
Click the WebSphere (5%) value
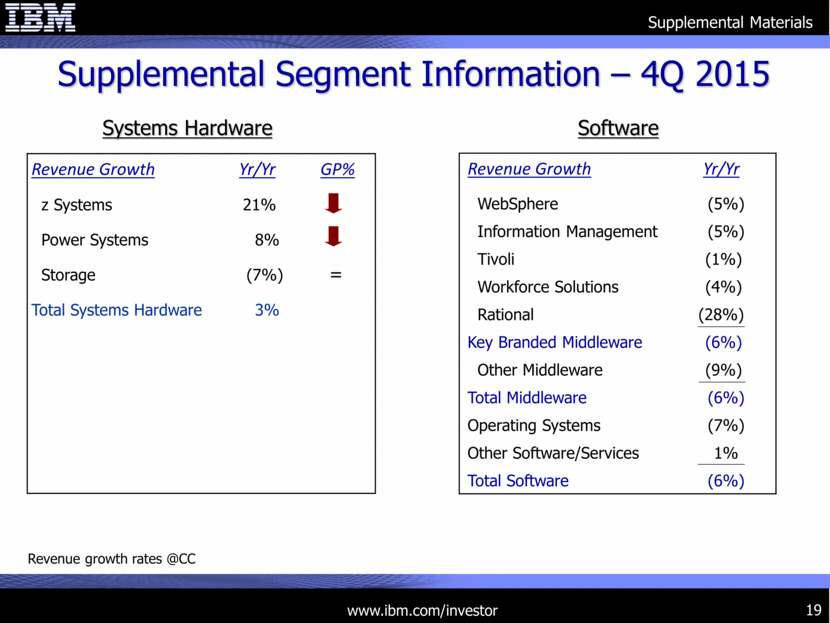coord(726,204)
